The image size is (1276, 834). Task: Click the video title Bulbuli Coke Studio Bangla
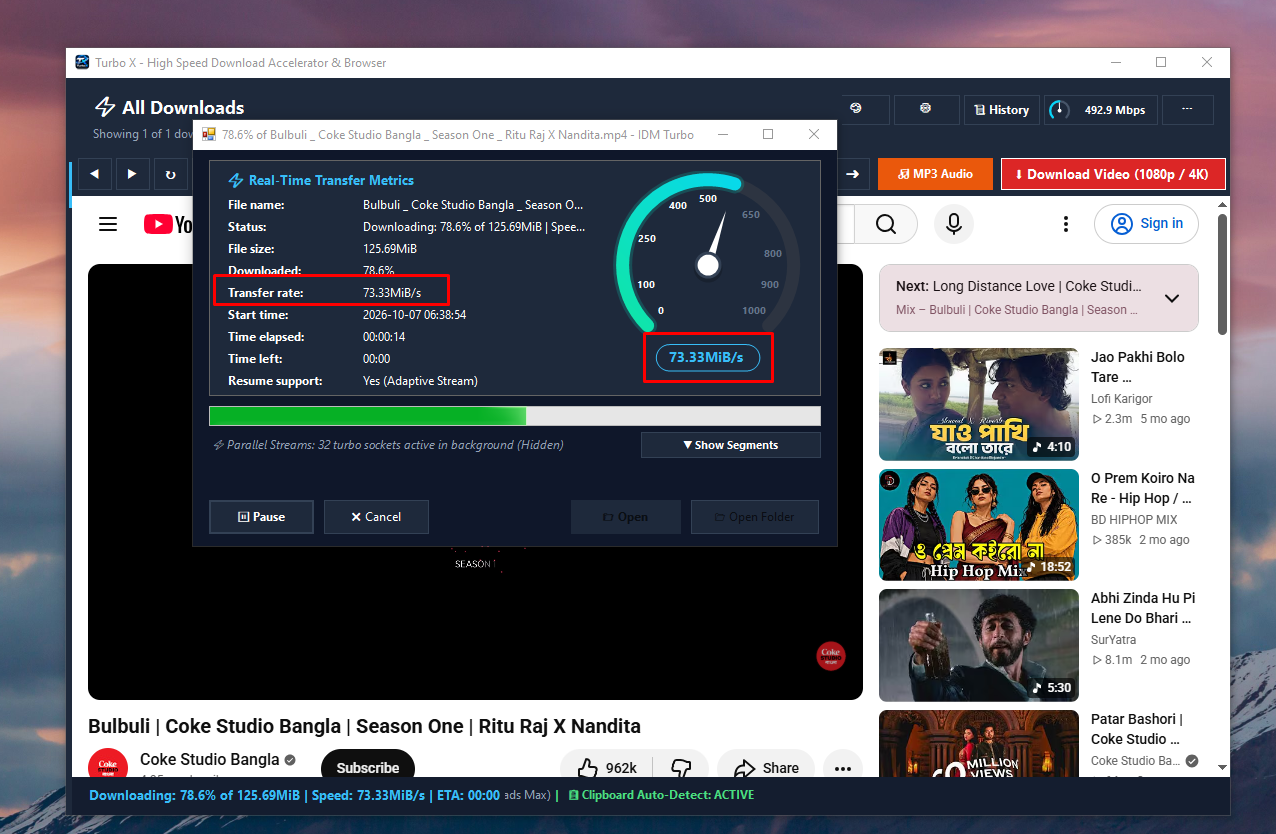[364, 726]
